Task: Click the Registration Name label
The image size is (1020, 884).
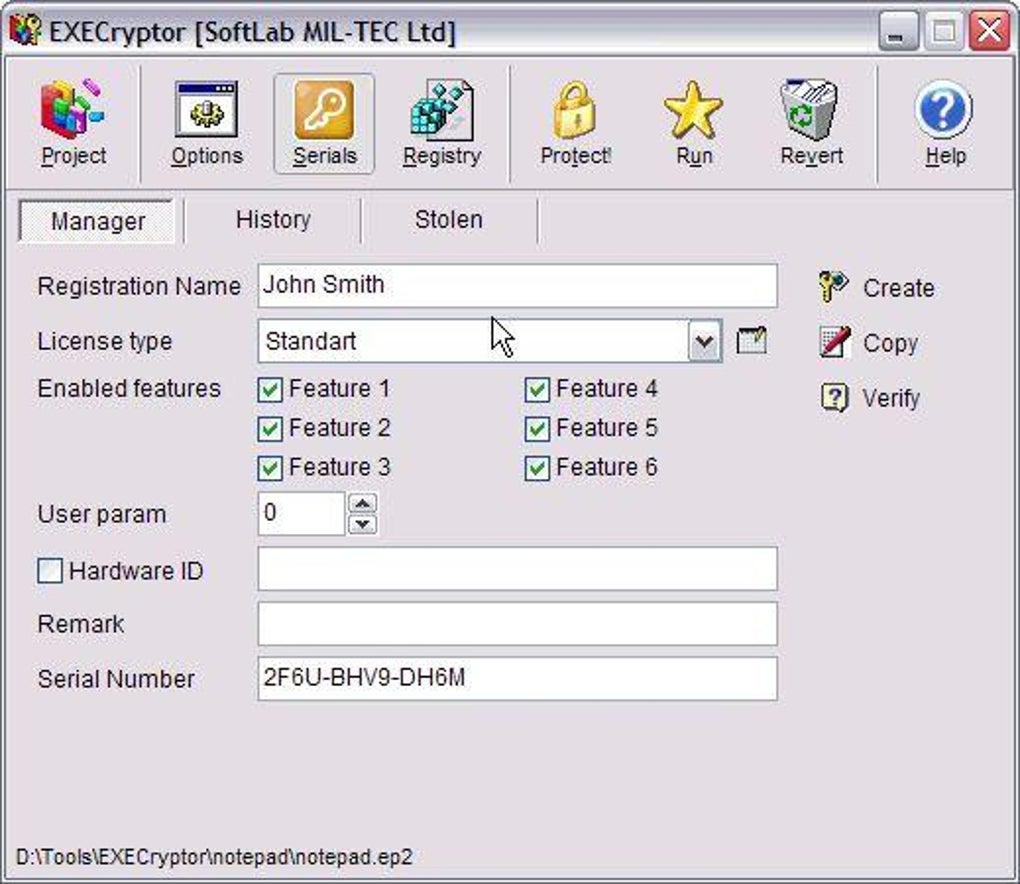Action: (139, 286)
